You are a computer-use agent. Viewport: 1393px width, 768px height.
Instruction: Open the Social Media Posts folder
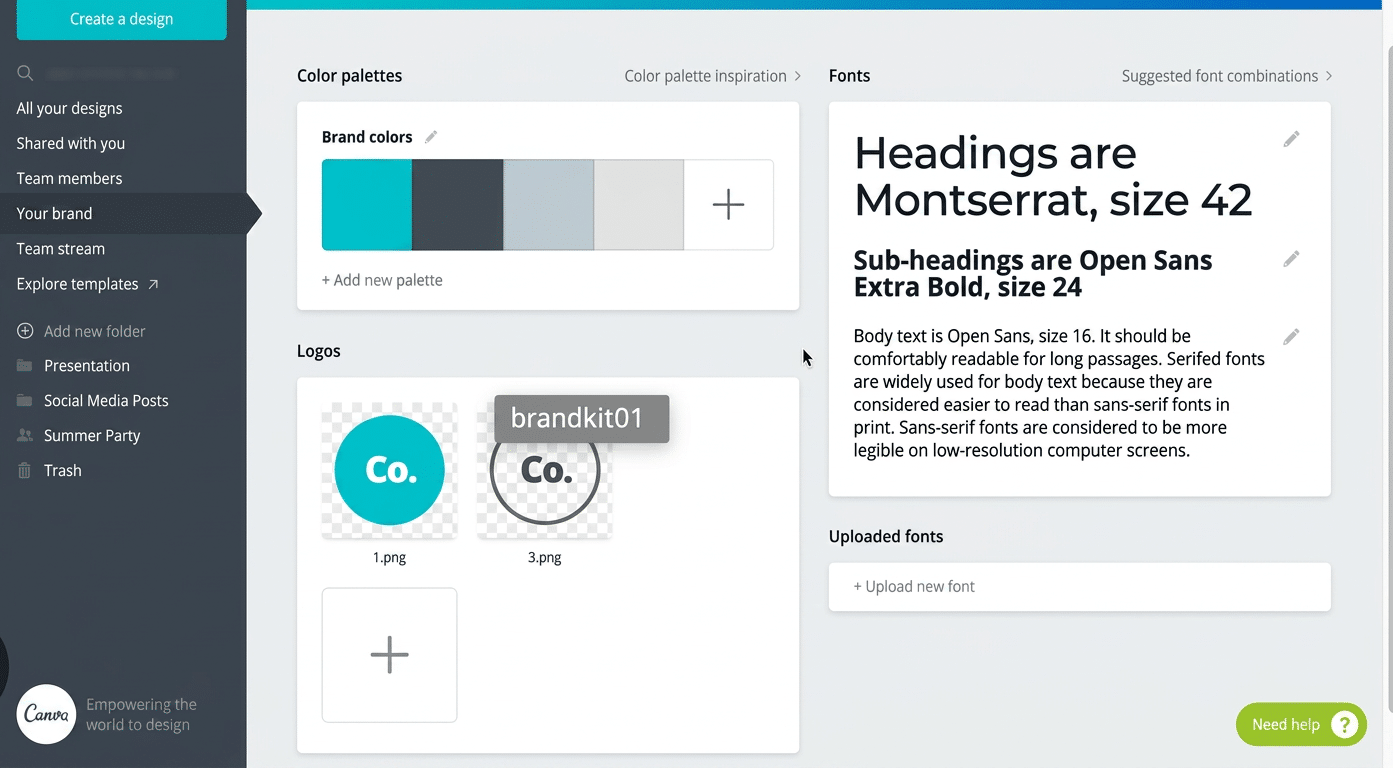pos(106,400)
